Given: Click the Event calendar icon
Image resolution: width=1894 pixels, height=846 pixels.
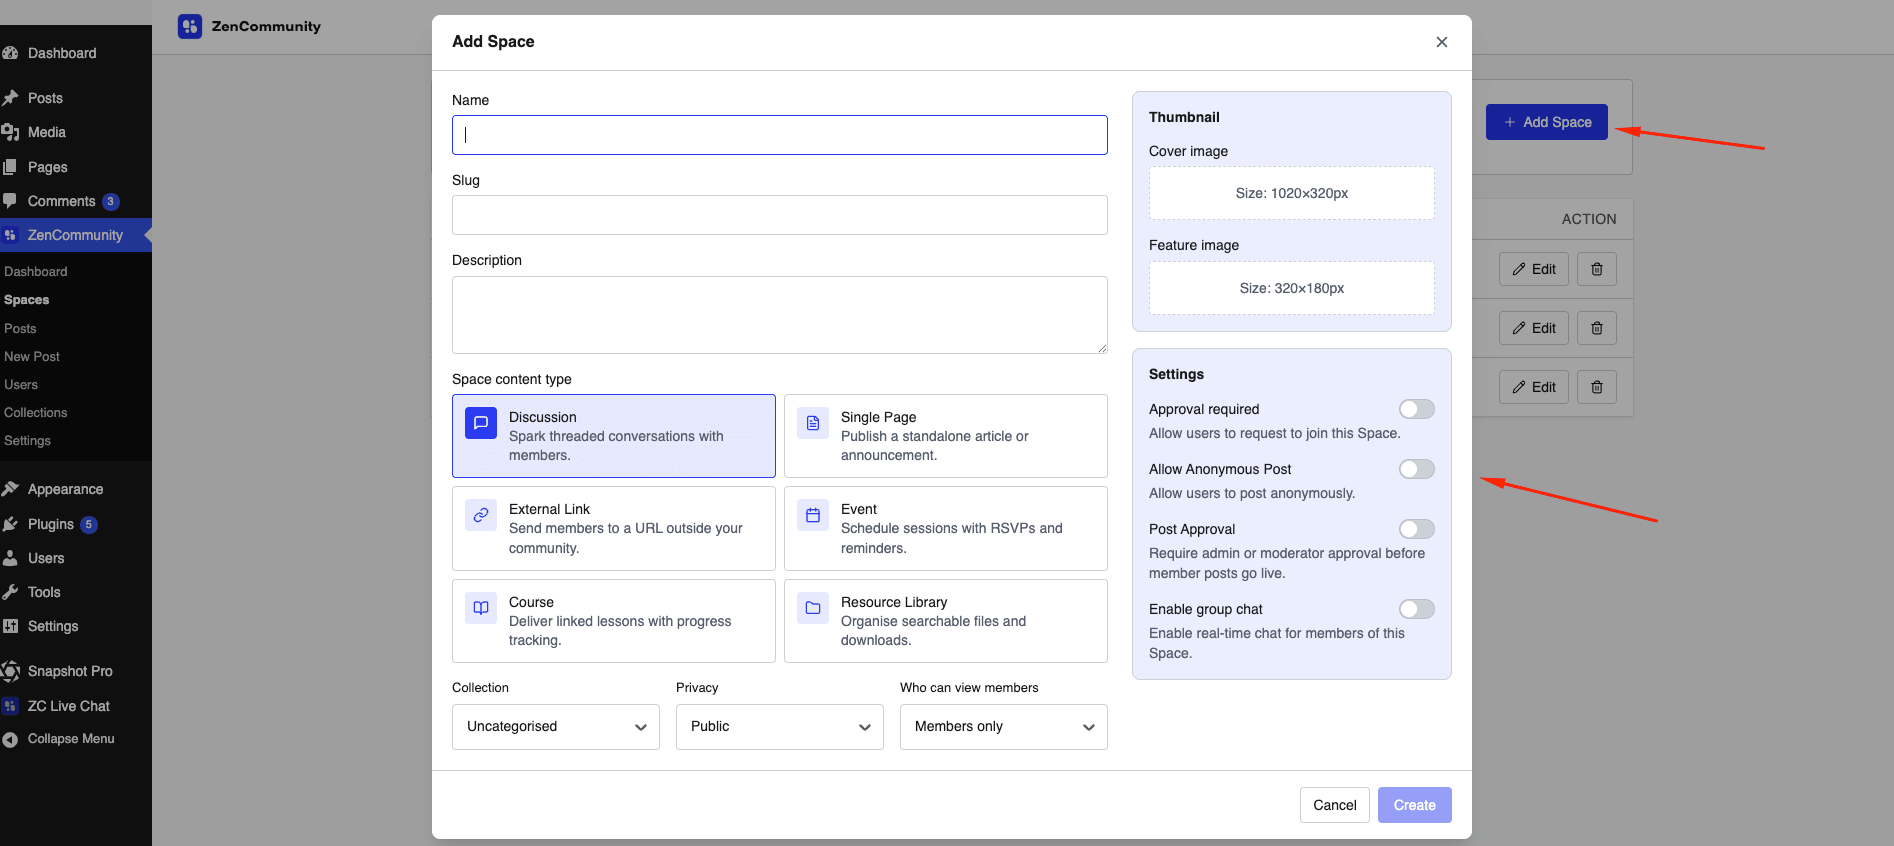Looking at the screenshot, I should point(813,515).
